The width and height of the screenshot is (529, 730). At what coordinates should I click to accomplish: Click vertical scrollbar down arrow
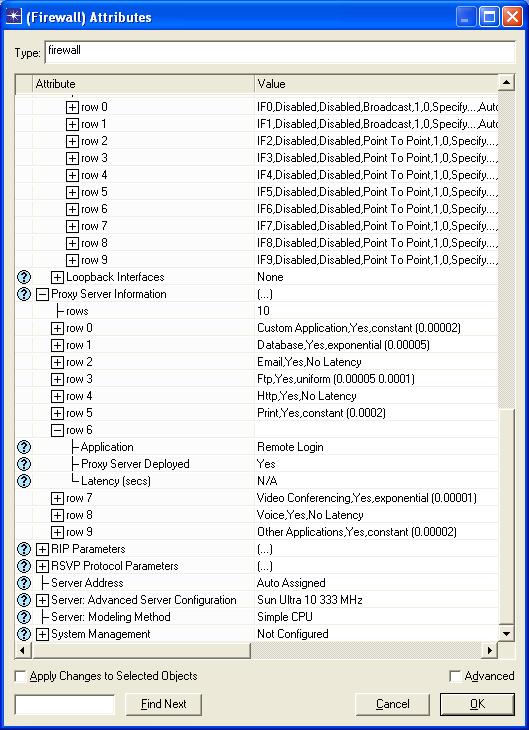coord(506,634)
